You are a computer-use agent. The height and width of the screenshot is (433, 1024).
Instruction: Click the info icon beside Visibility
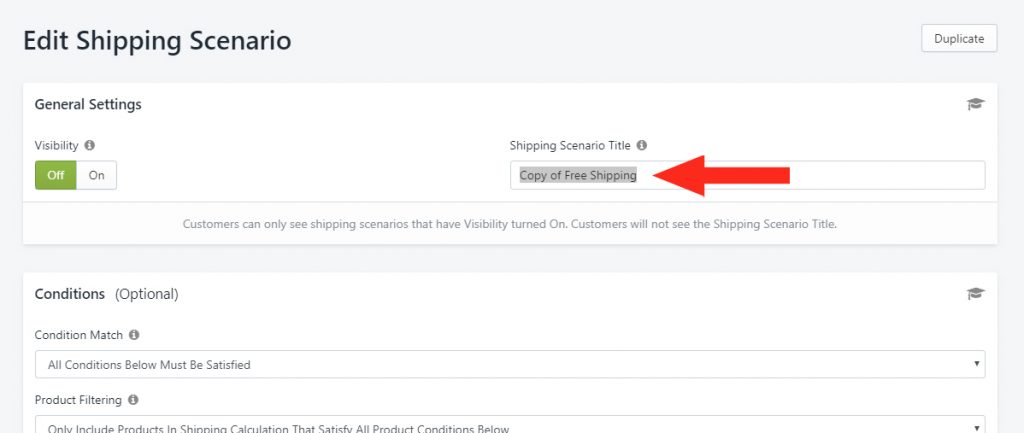89,145
